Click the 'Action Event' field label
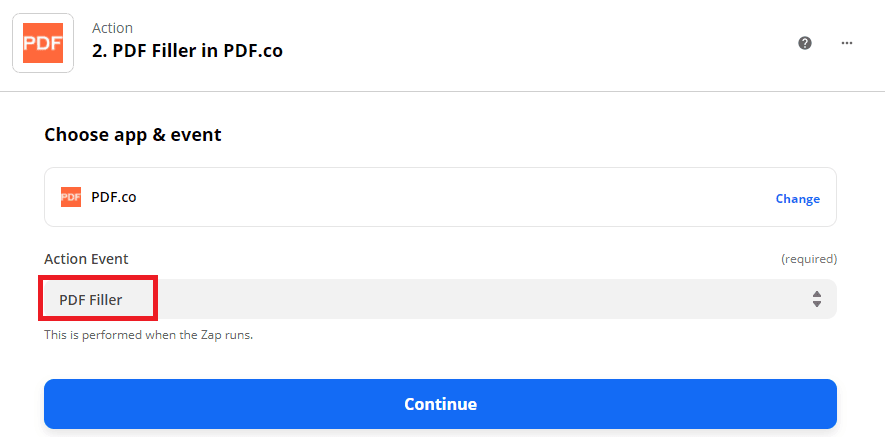Image resolution: width=885 pixels, height=437 pixels. (x=86, y=259)
